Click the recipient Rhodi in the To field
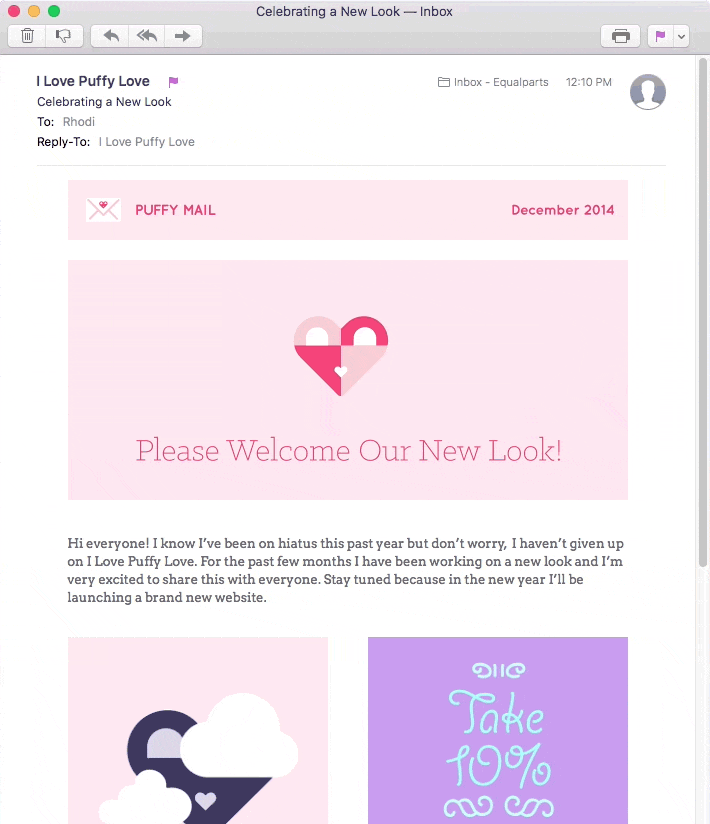Screen dimensions: 710x824 click(79, 122)
